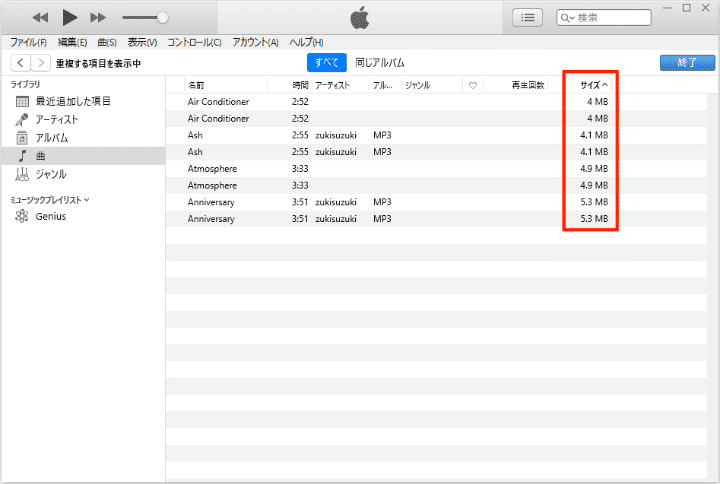This screenshot has height=484, width=720.
Task: Select the すべて tab
Action: pyautogui.click(x=326, y=62)
